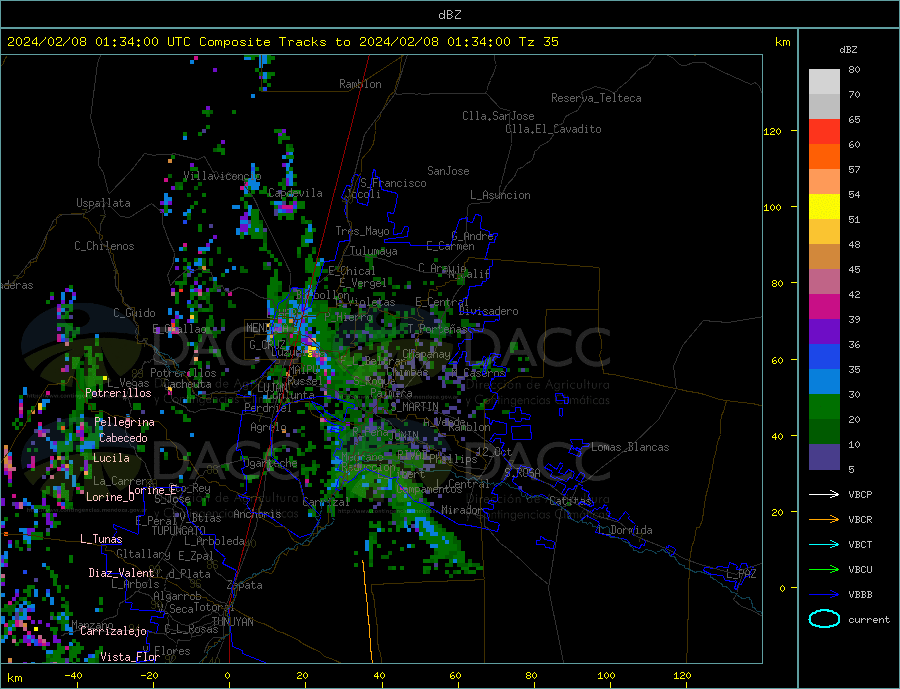Click the white Potrerillos station label

(x=118, y=393)
